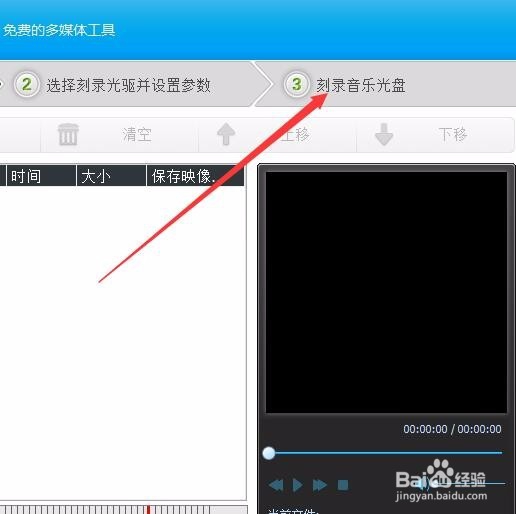Click the trash can clear icon

click(x=68, y=135)
